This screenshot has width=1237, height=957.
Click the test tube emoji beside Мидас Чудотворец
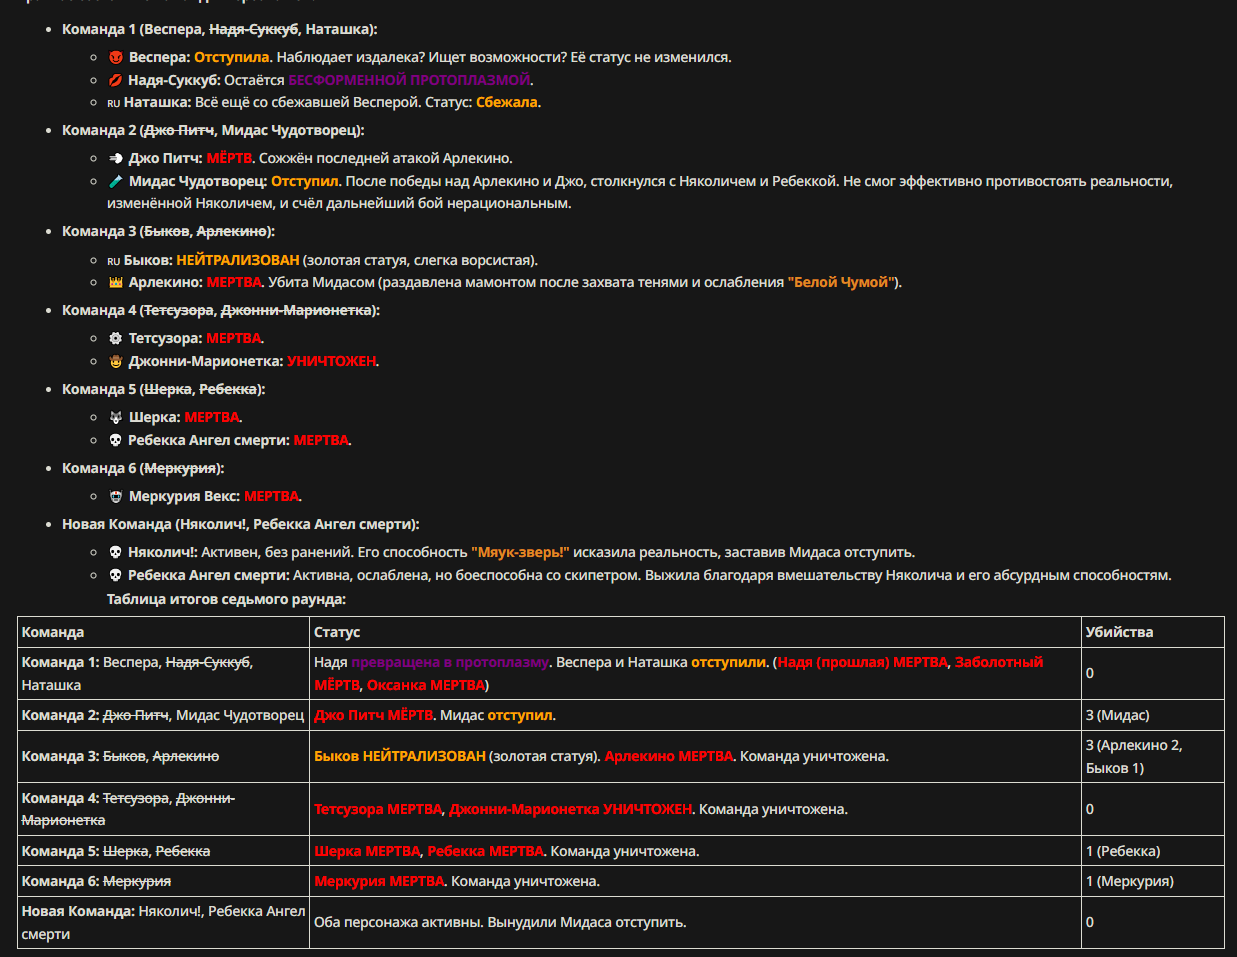click(x=115, y=181)
